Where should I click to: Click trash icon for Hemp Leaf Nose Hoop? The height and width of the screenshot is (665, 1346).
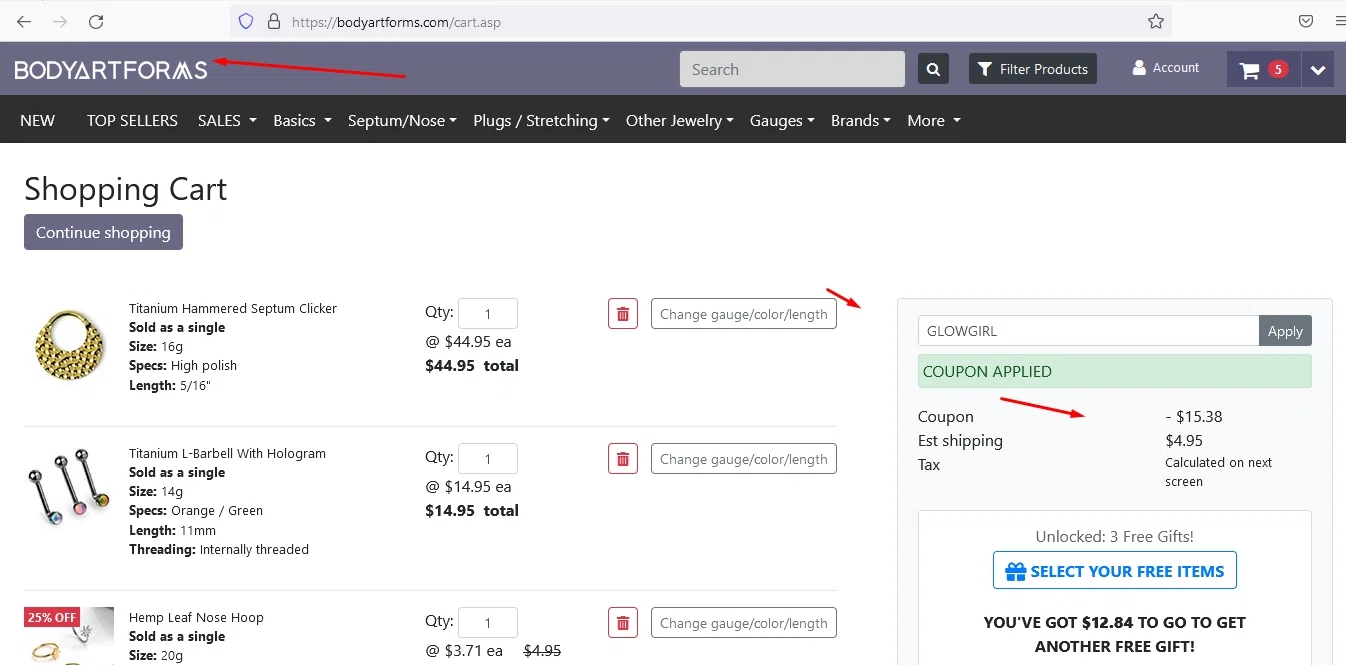point(623,623)
